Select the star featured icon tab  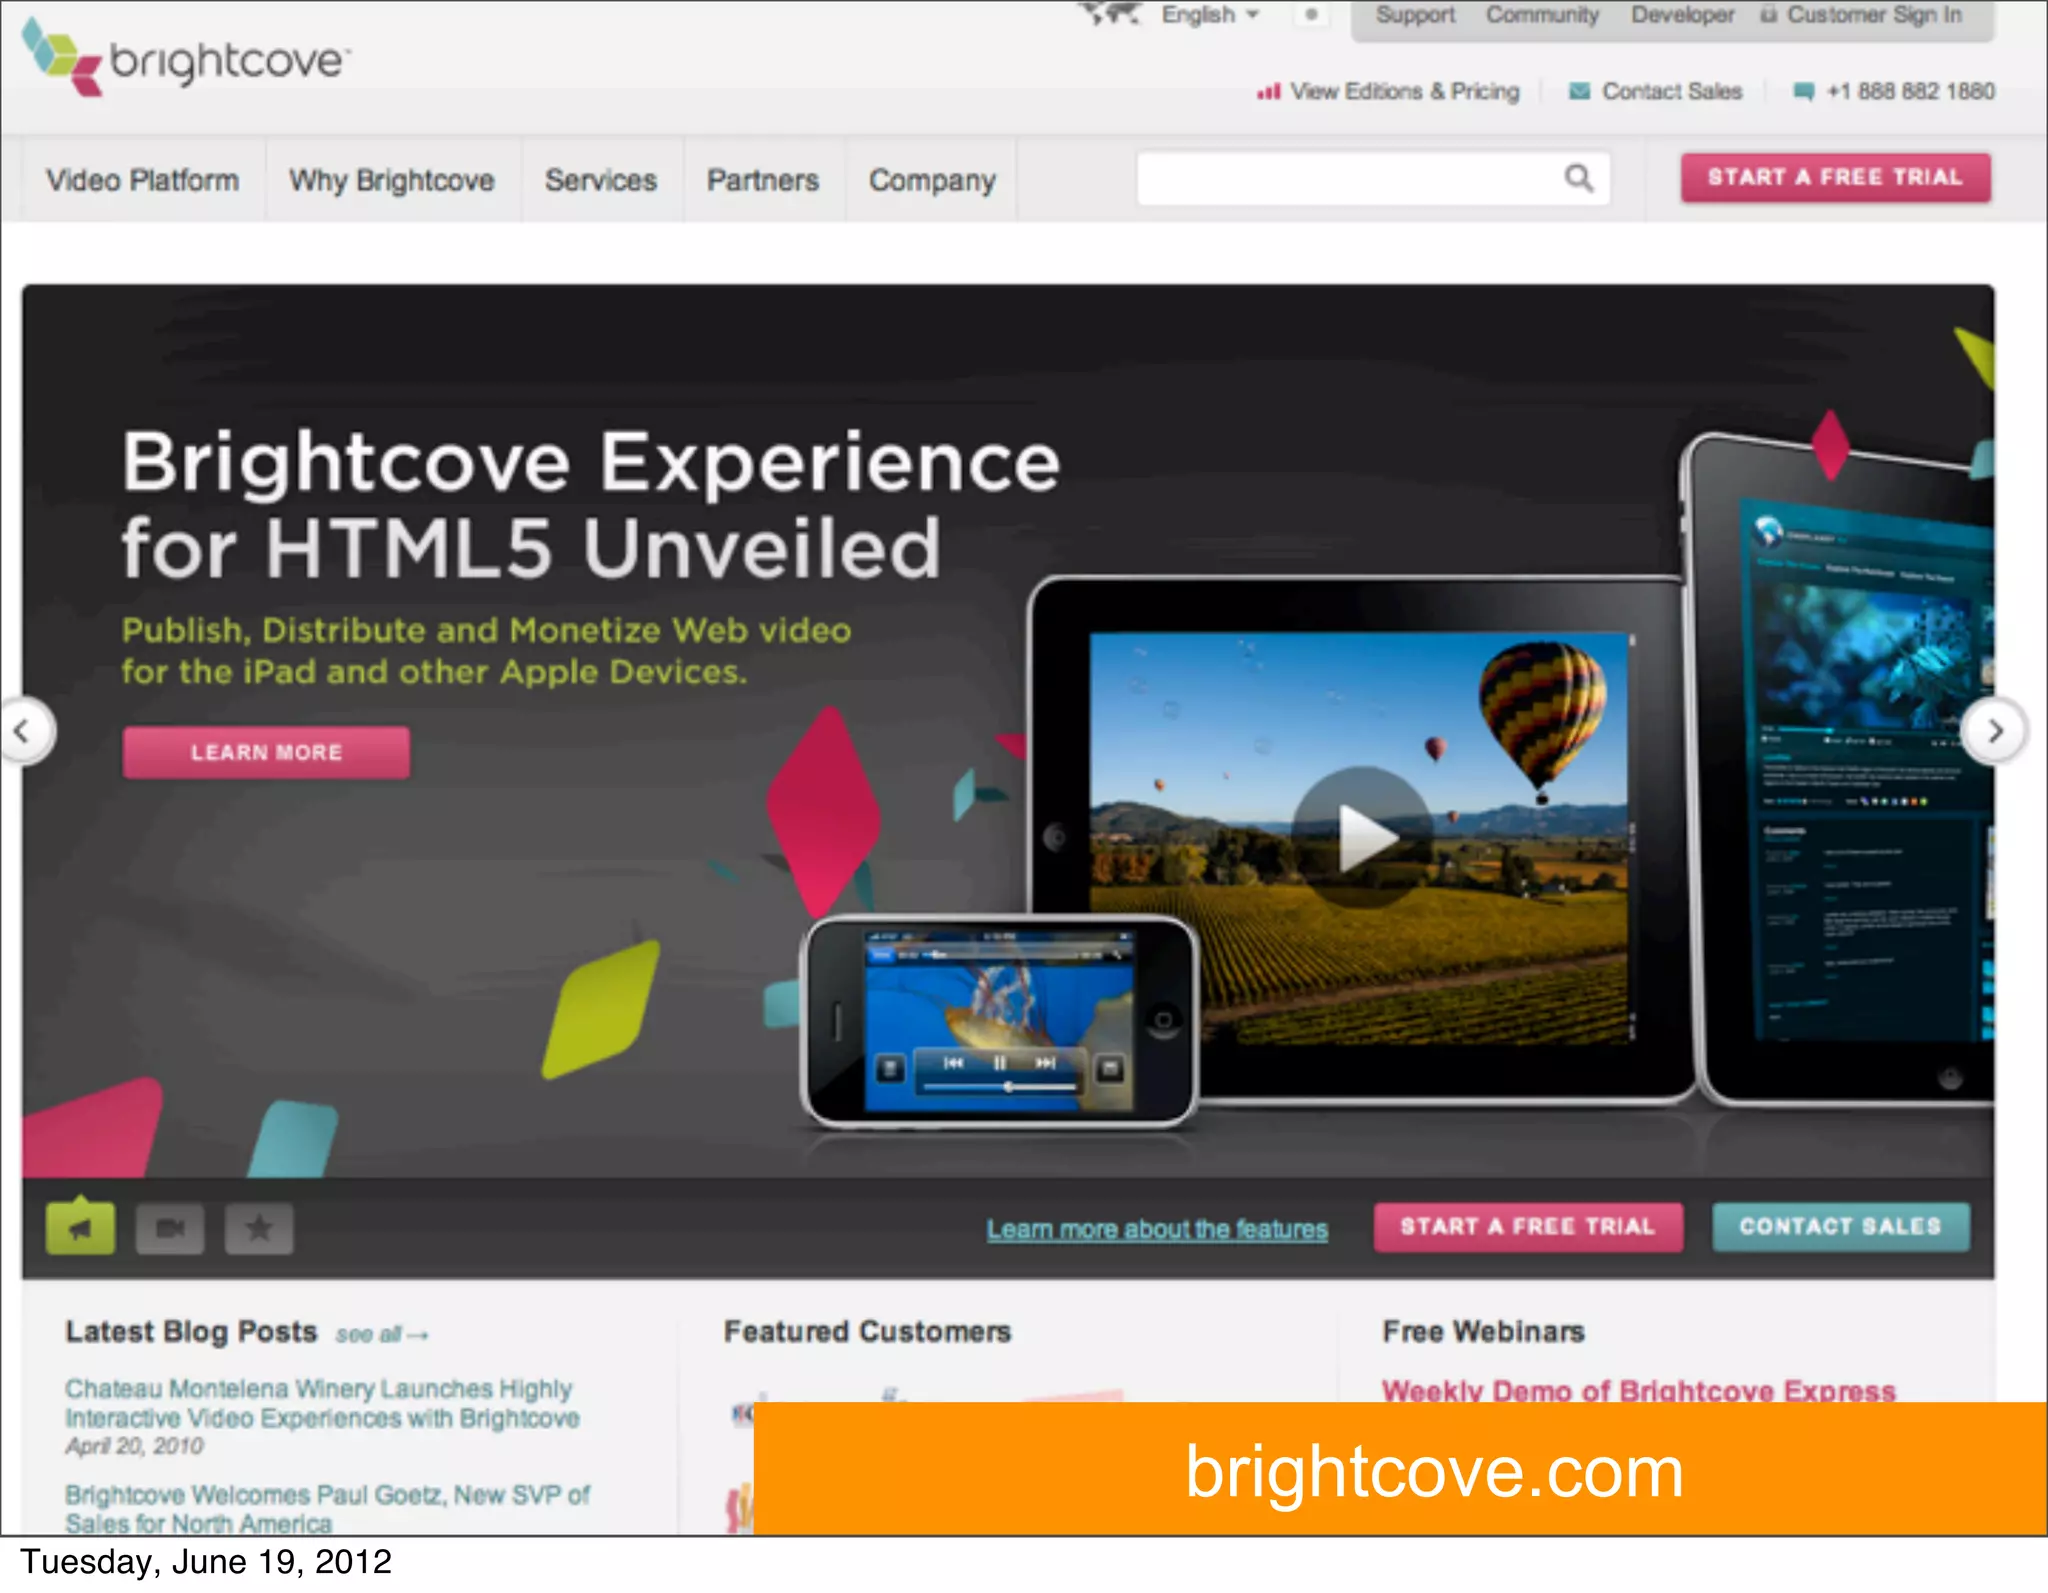pyautogui.click(x=259, y=1227)
